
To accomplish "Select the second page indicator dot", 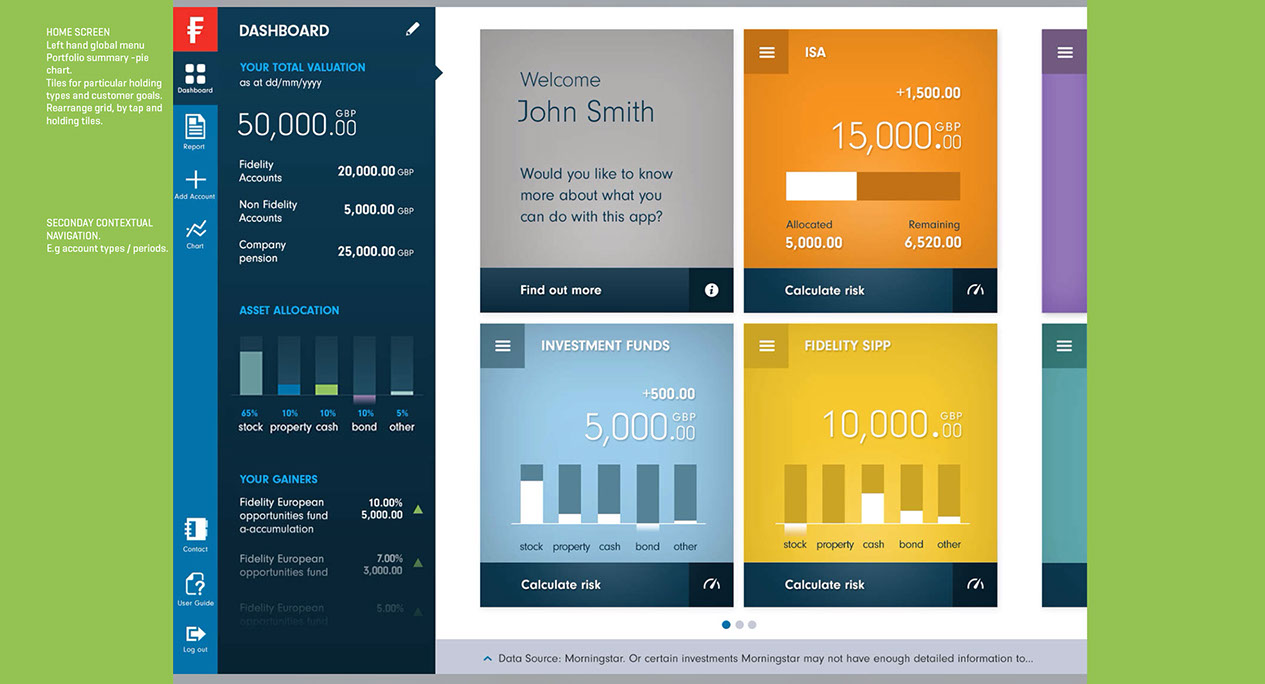I will [739, 625].
